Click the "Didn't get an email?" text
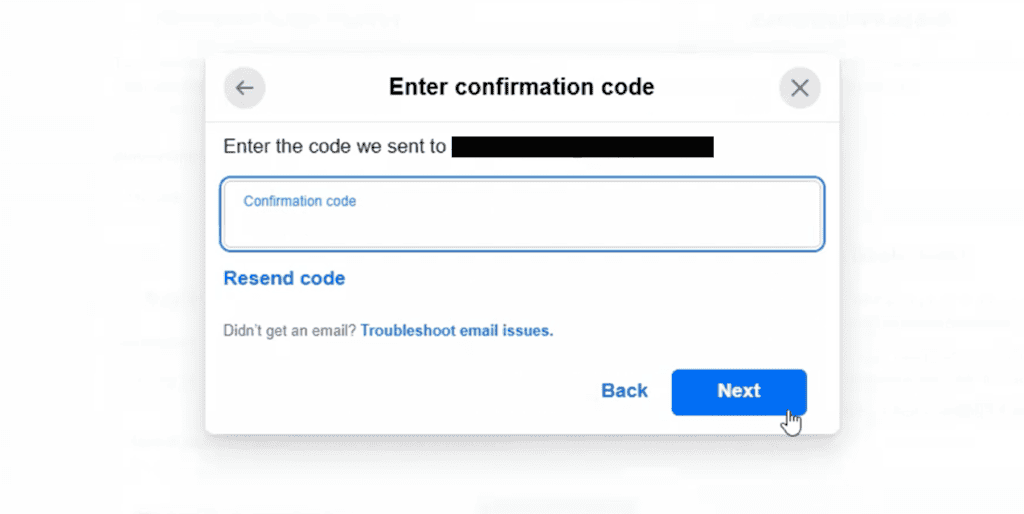The height and width of the screenshot is (514, 1024). [x=289, y=330]
